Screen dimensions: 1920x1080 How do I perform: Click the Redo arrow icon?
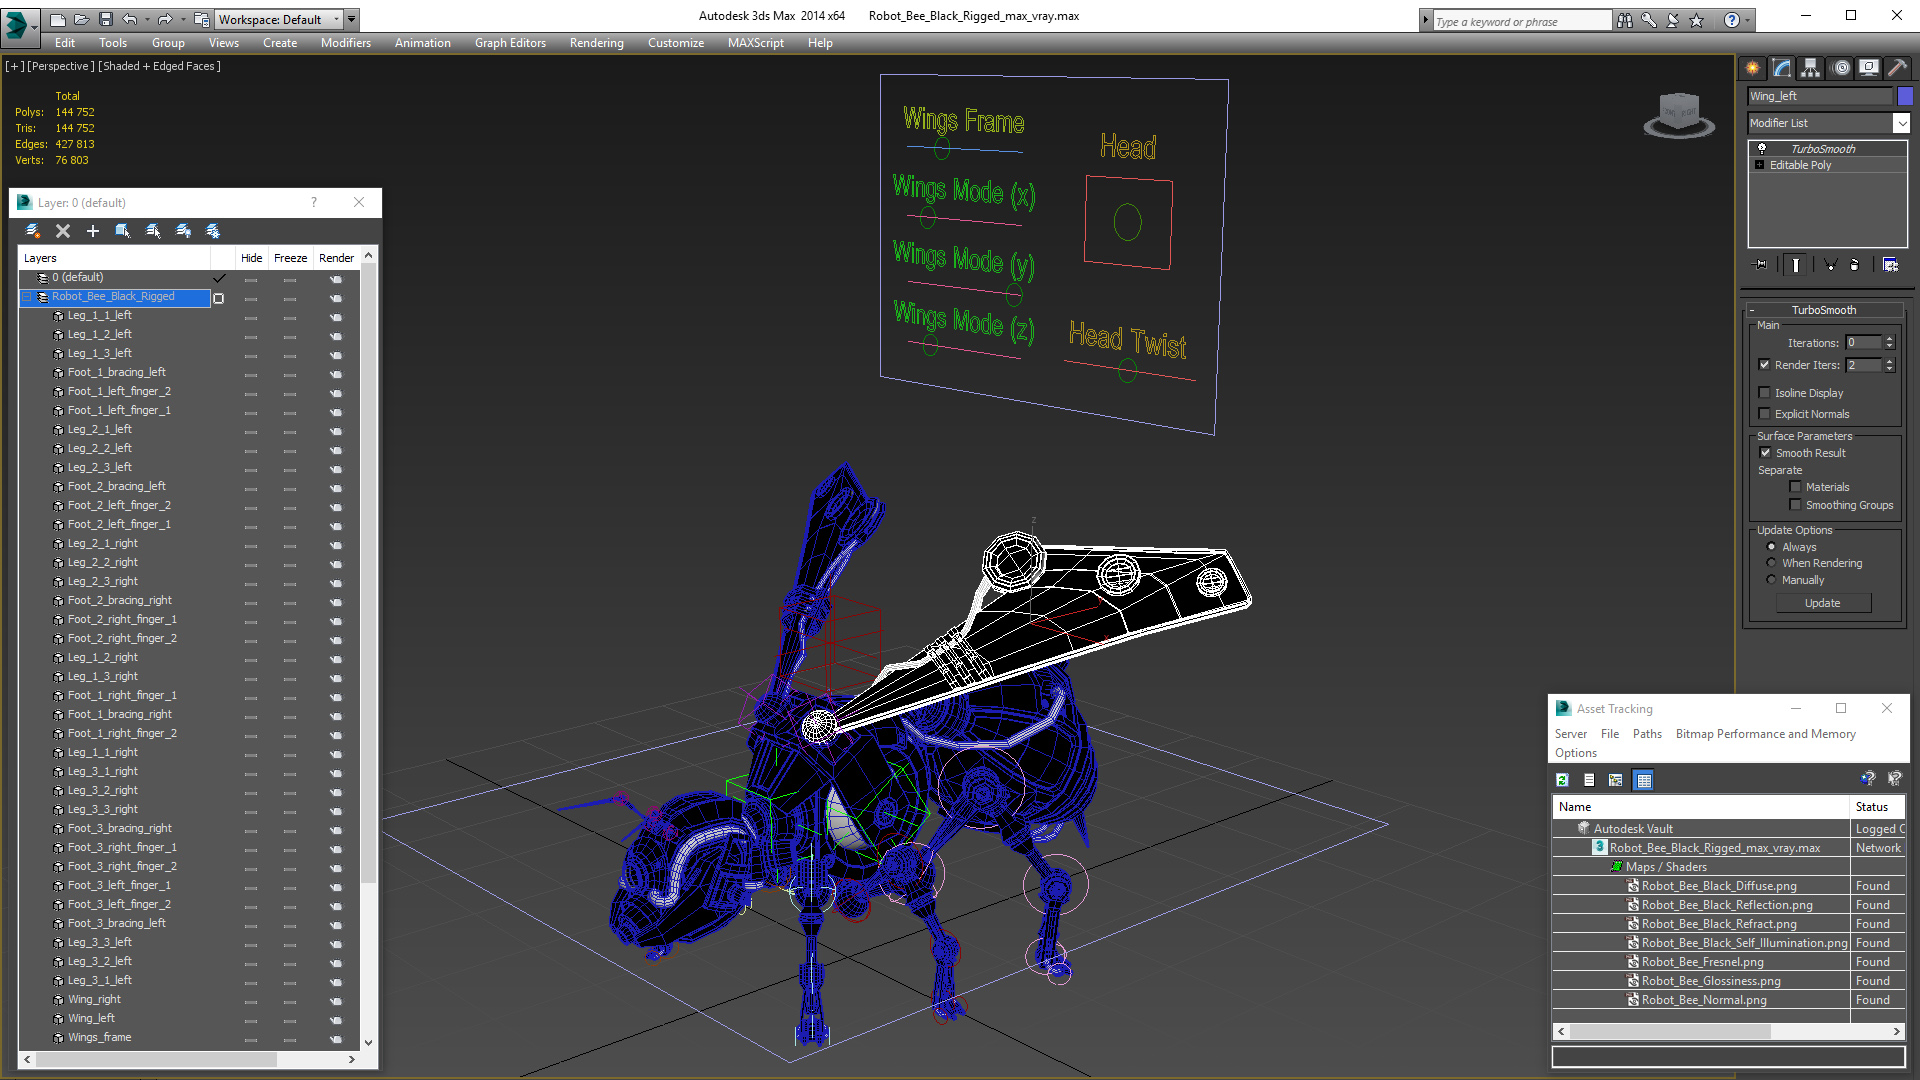coord(165,19)
